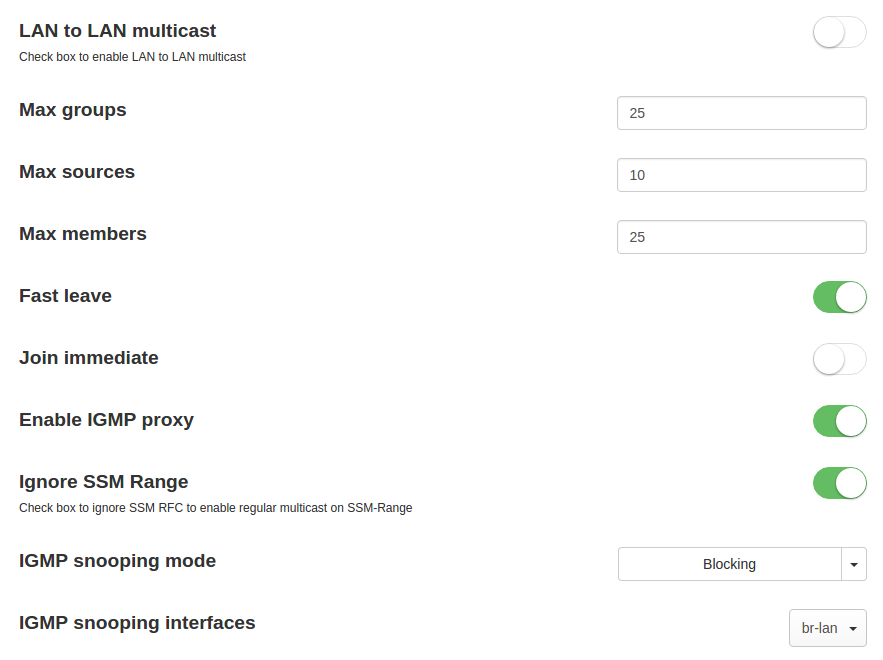Select the Max members input box
Viewport: 883px width, 660px height.
tap(741, 237)
